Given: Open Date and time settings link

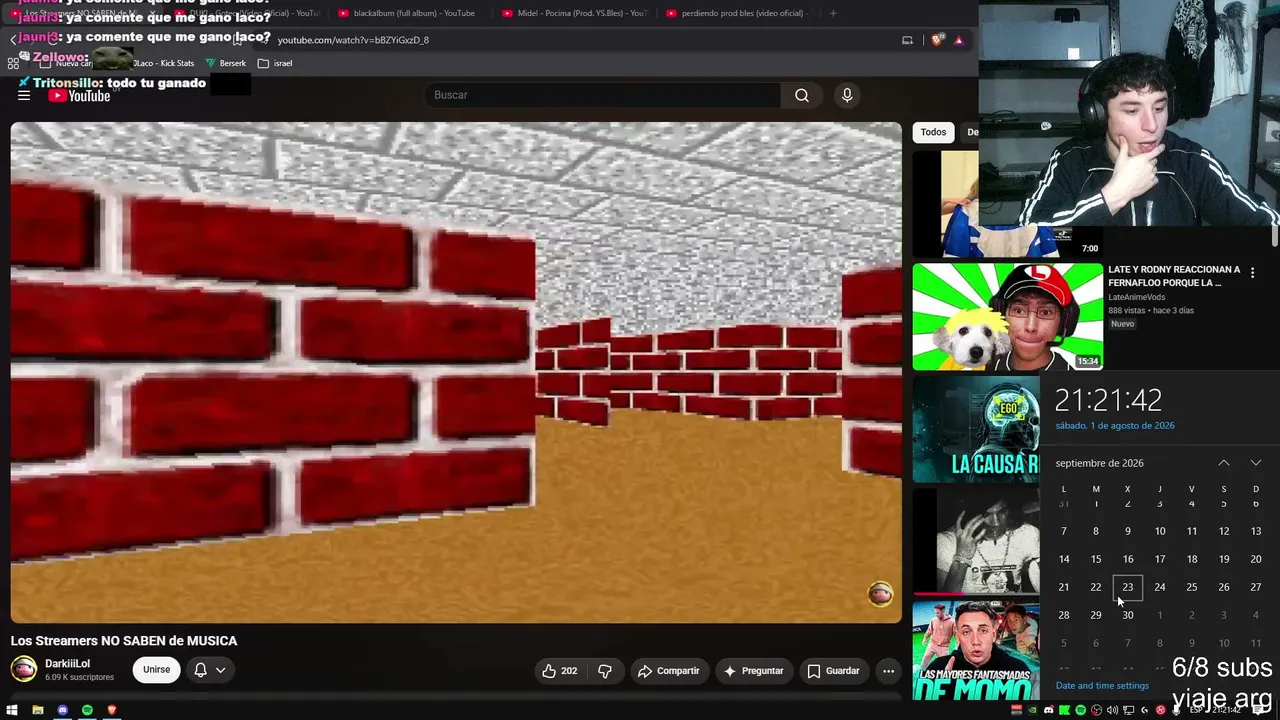Looking at the screenshot, I should point(1102,686).
